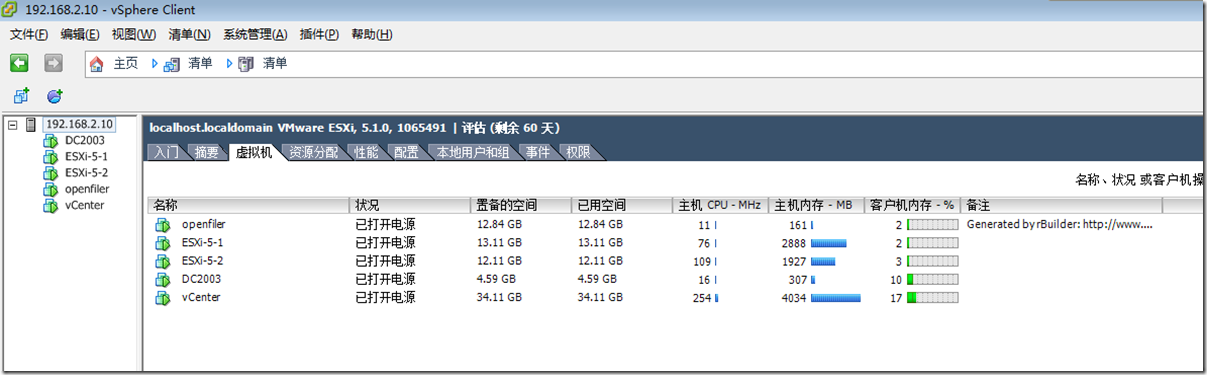This screenshot has height=375, width=1207.
Task: Open the 系统管理(A) menu
Action: pyautogui.click(x=255, y=35)
